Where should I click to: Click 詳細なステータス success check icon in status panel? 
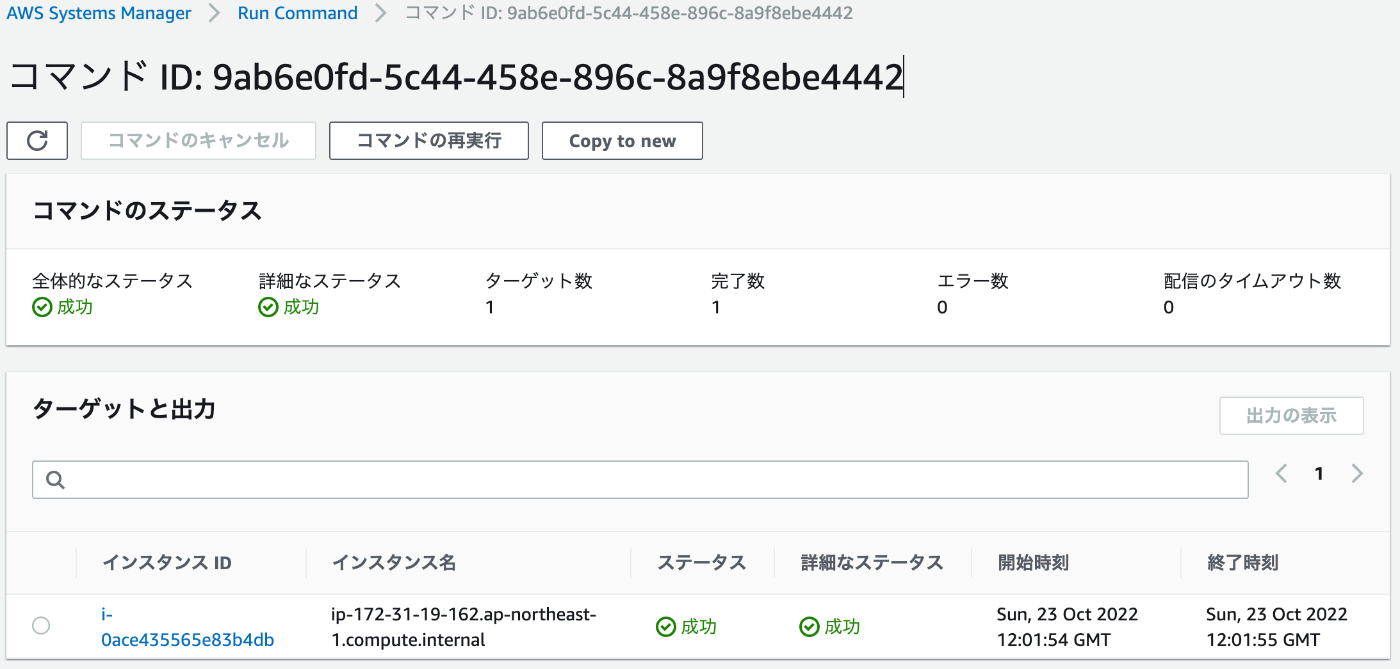(x=268, y=307)
